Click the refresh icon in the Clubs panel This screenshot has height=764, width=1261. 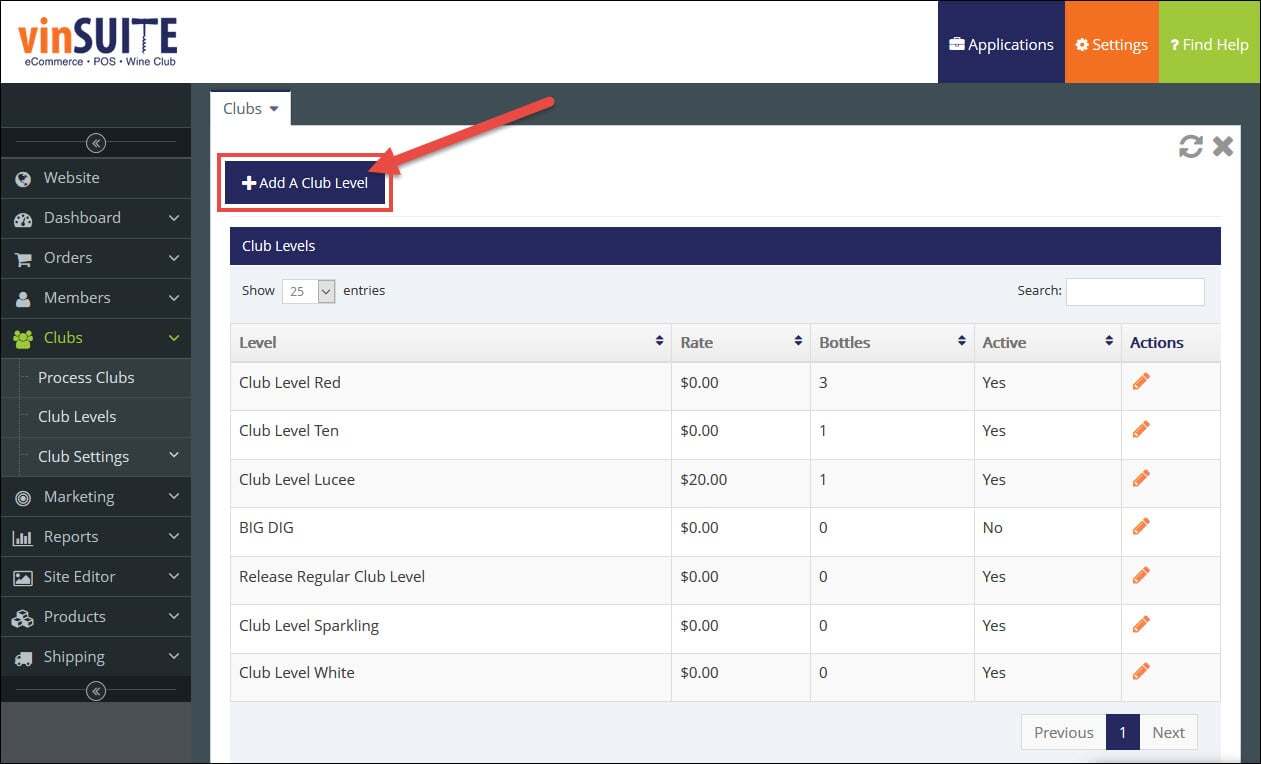[1190, 147]
